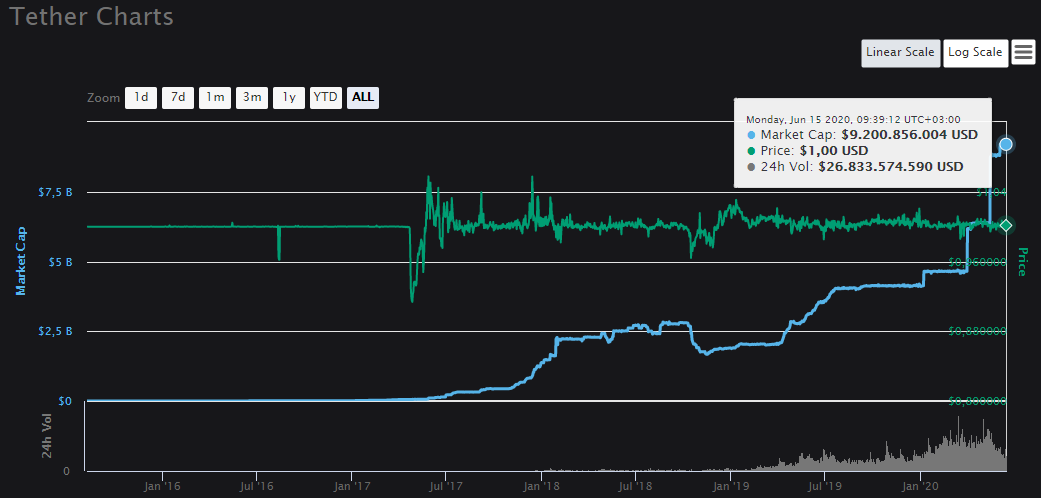Set zoom range to YTD

(x=326, y=98)
